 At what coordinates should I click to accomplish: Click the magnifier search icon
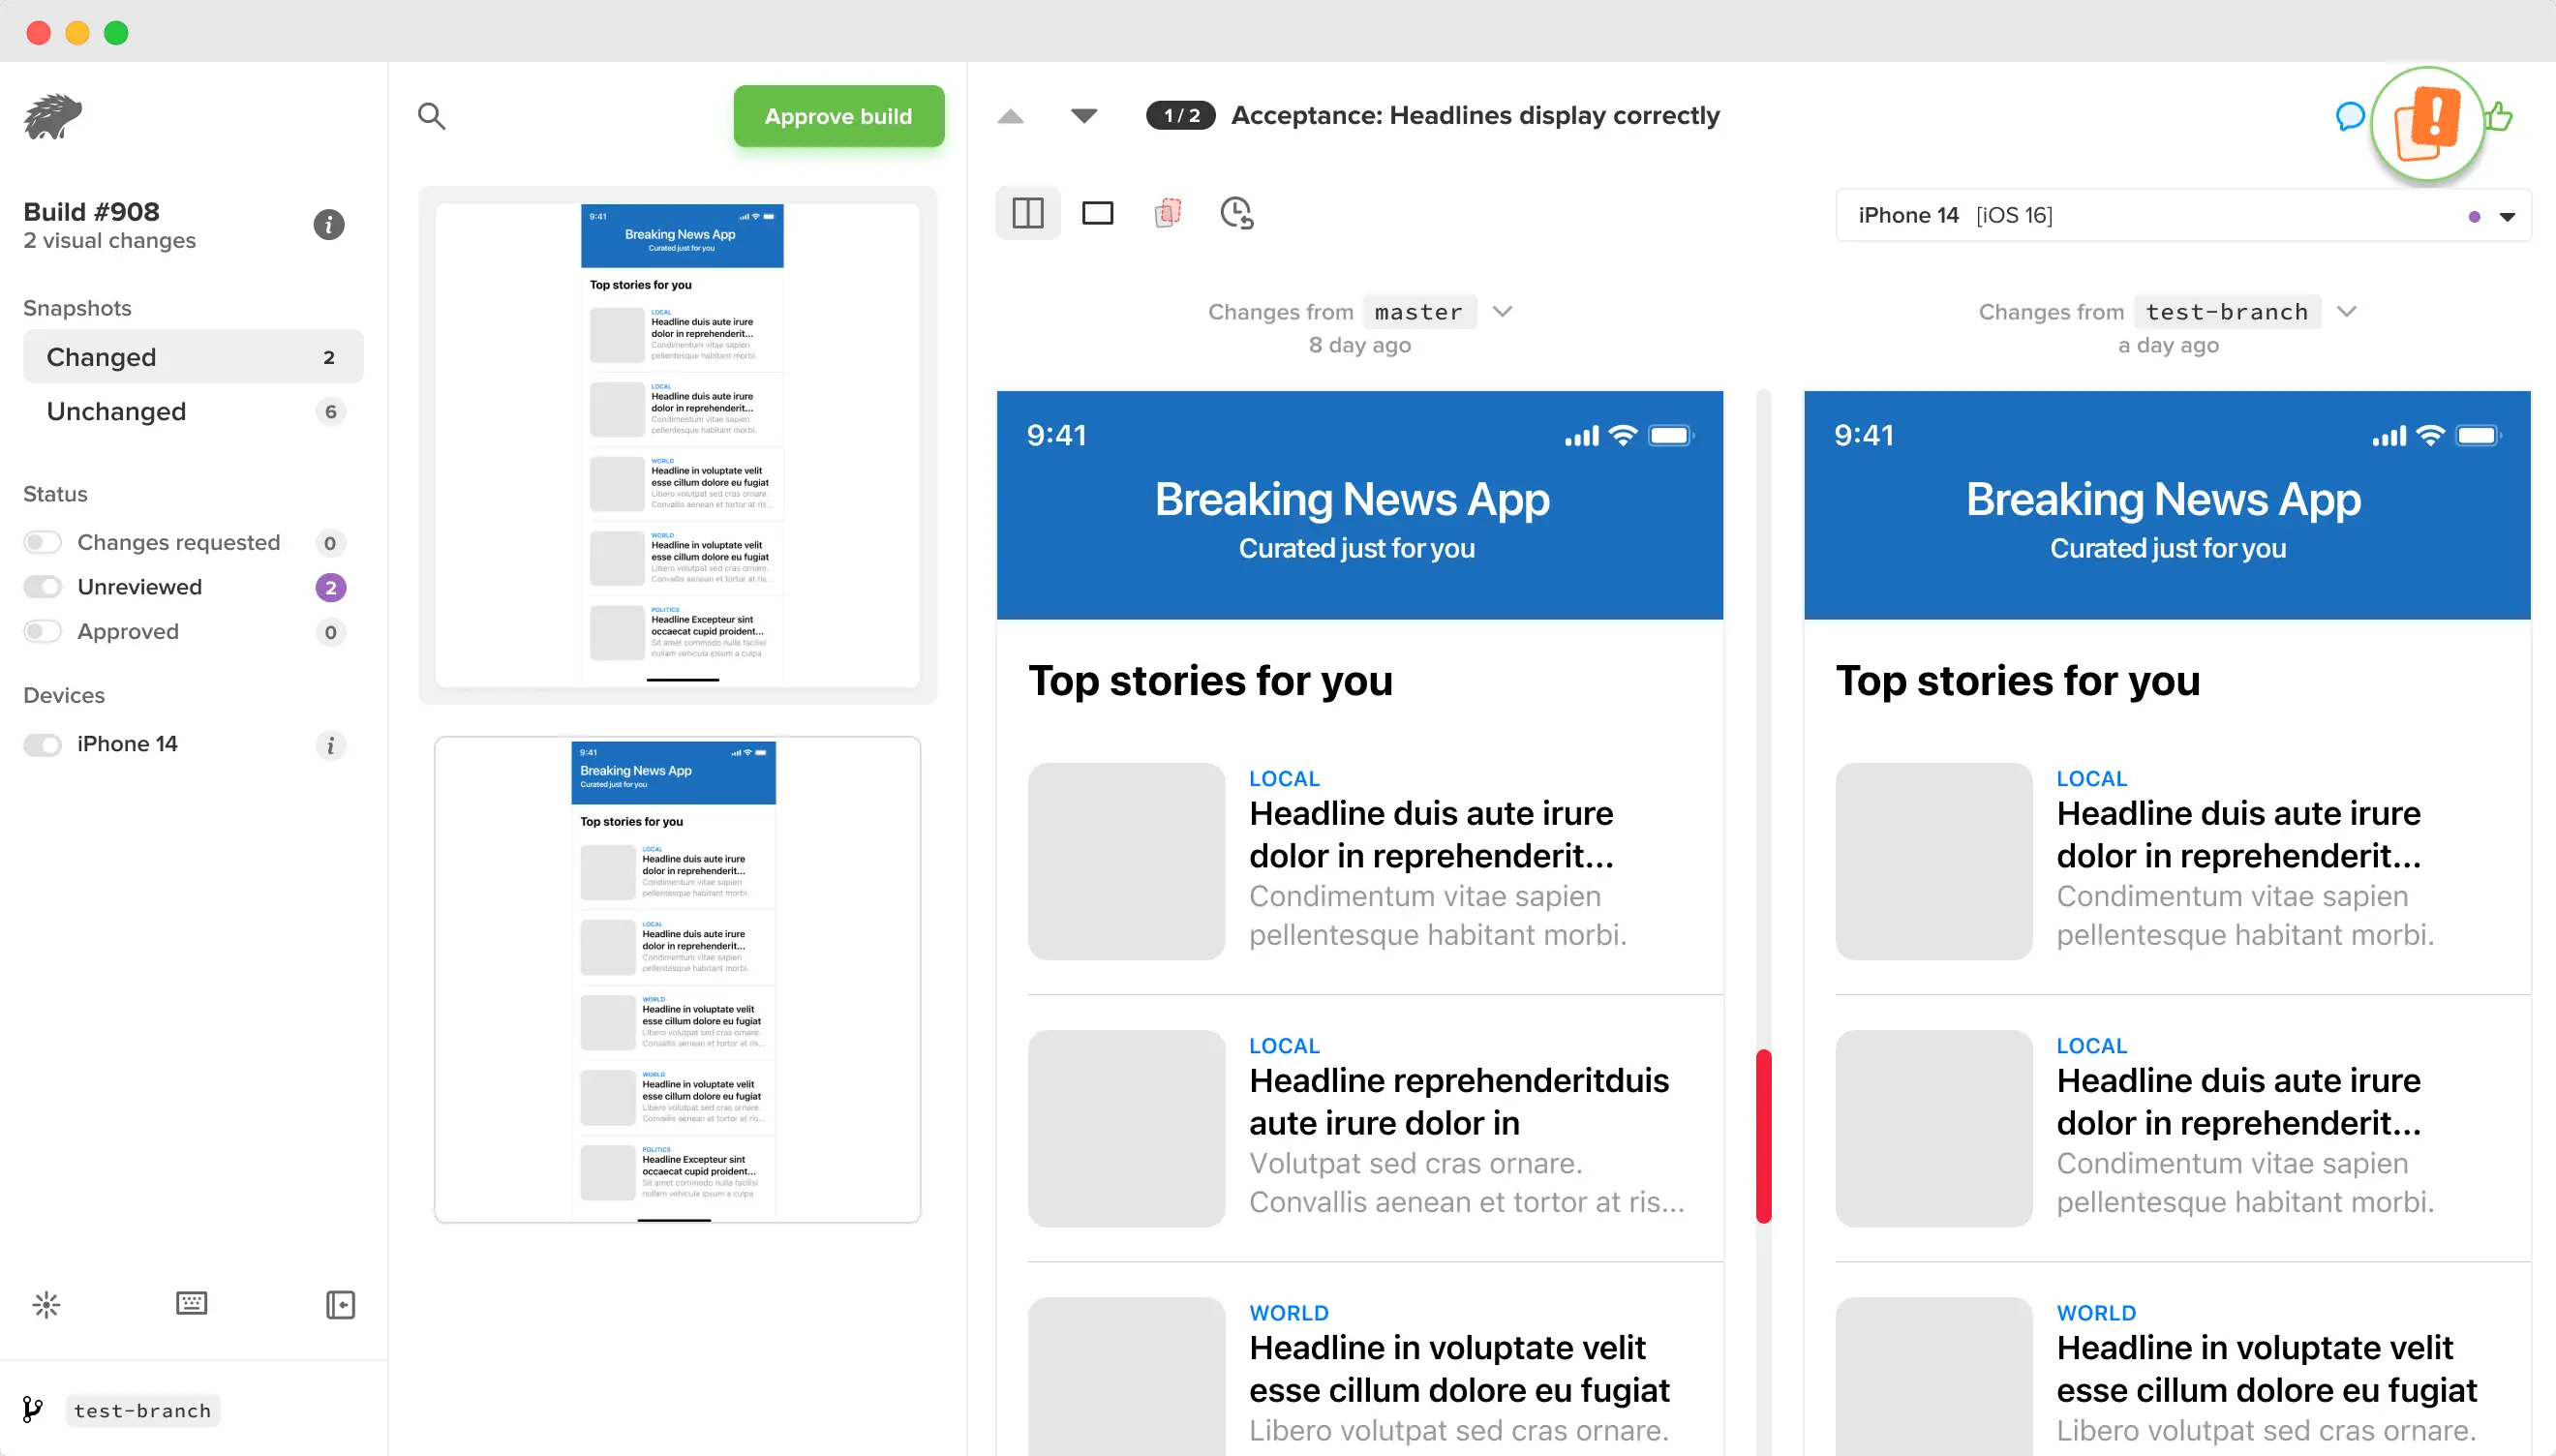431,116
